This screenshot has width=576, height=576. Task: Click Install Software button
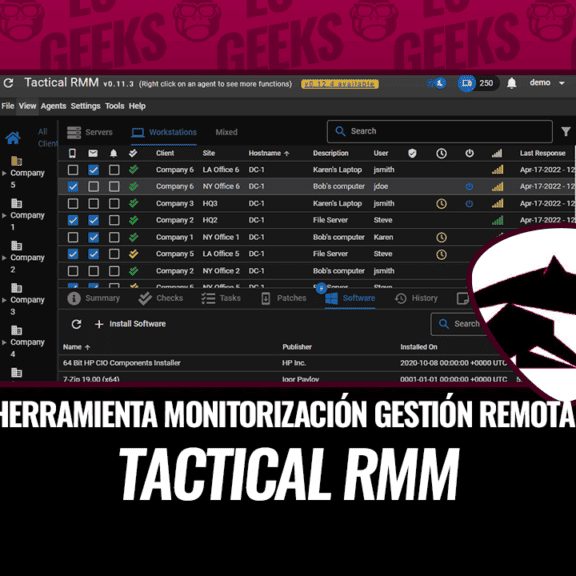(130, 324)
